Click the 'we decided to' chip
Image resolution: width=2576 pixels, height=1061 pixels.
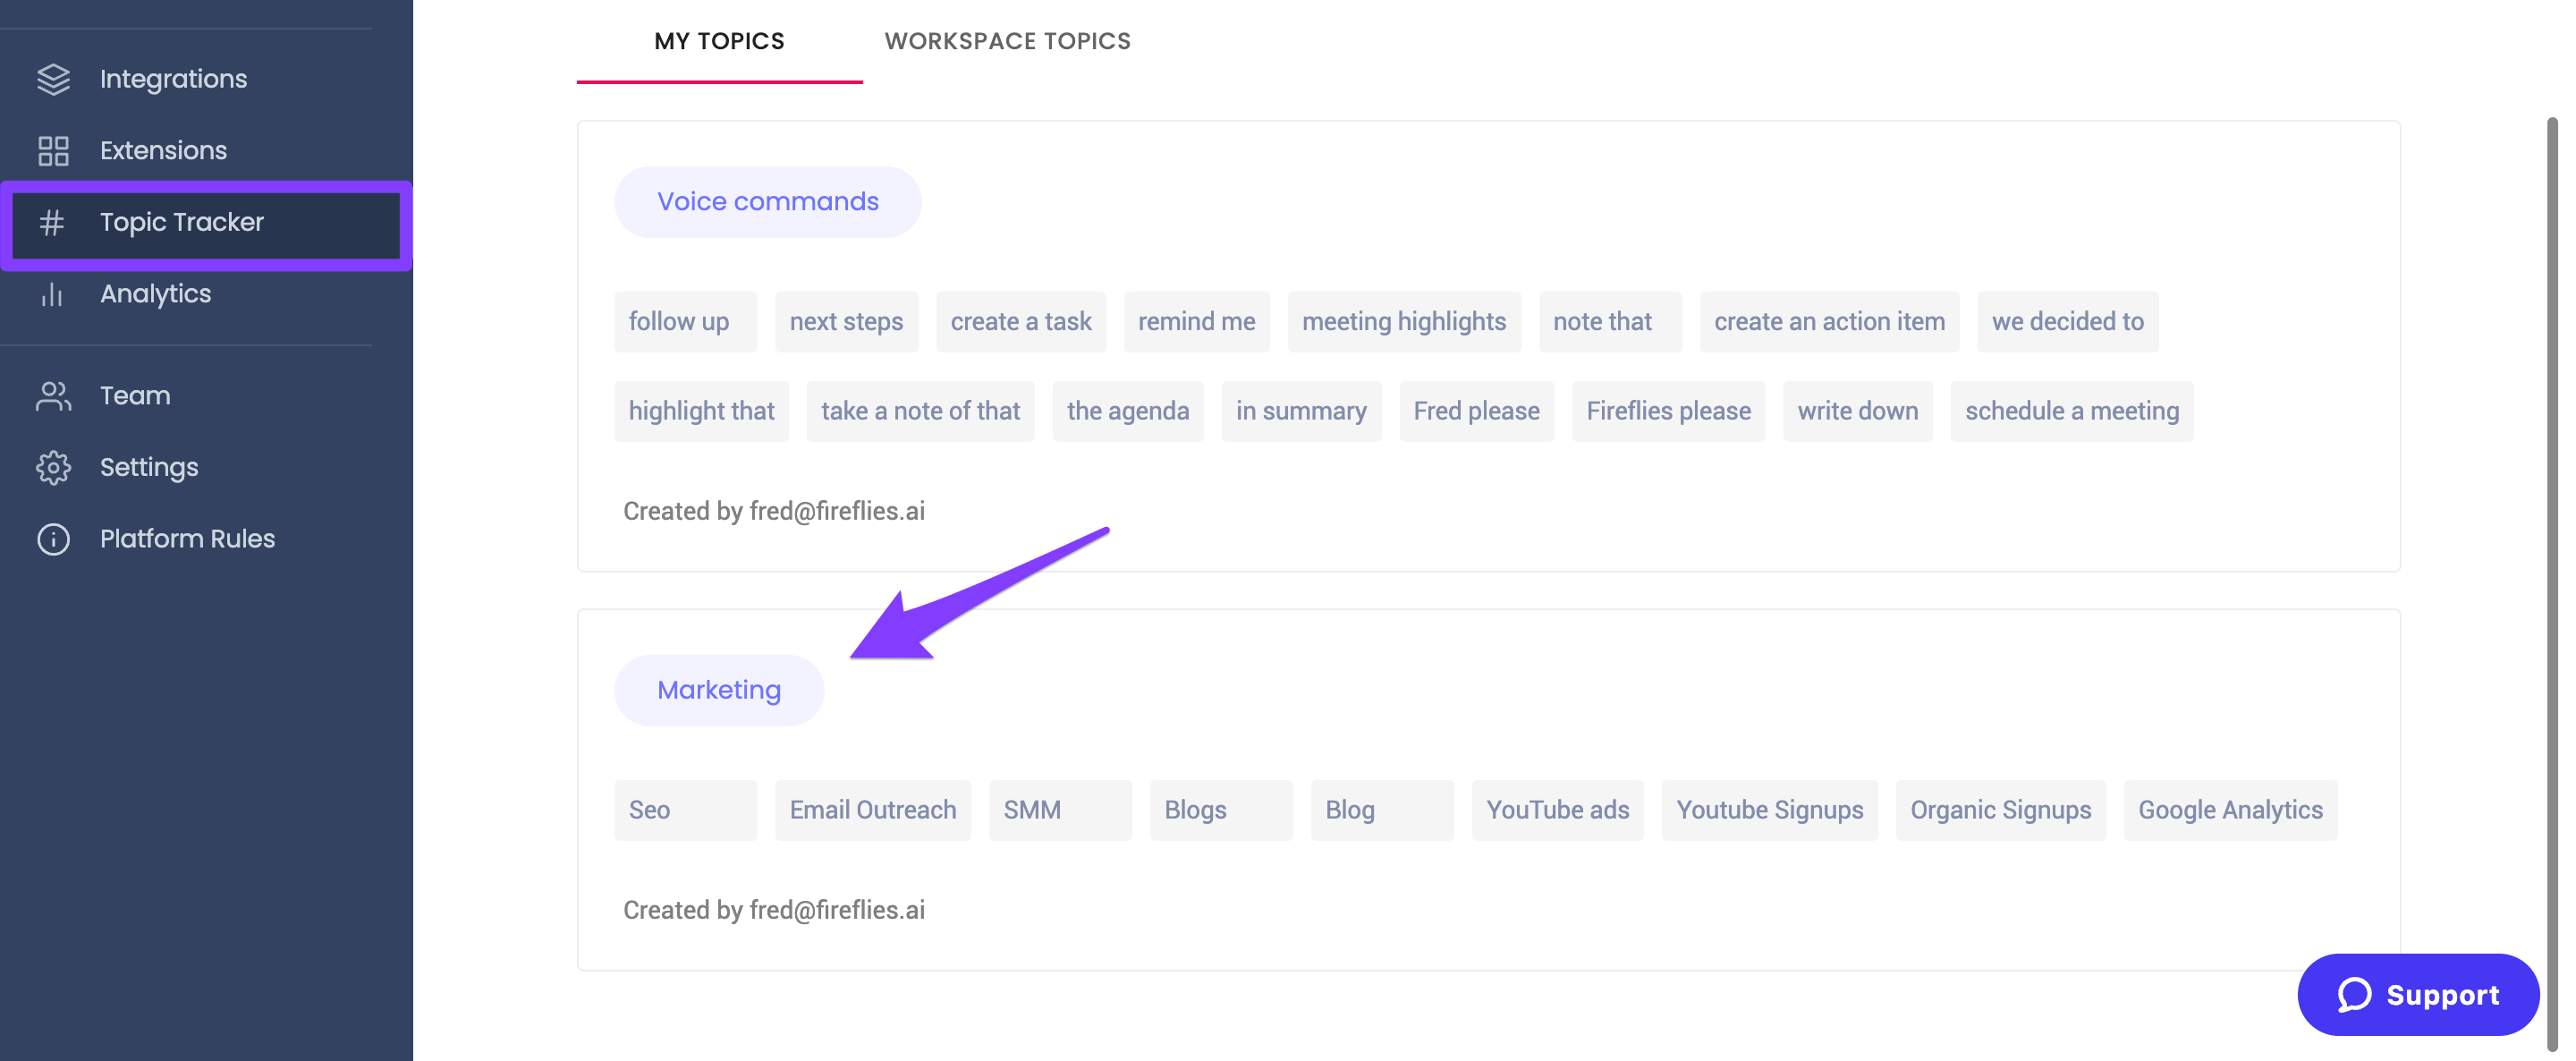click(x=2067, y=322)
